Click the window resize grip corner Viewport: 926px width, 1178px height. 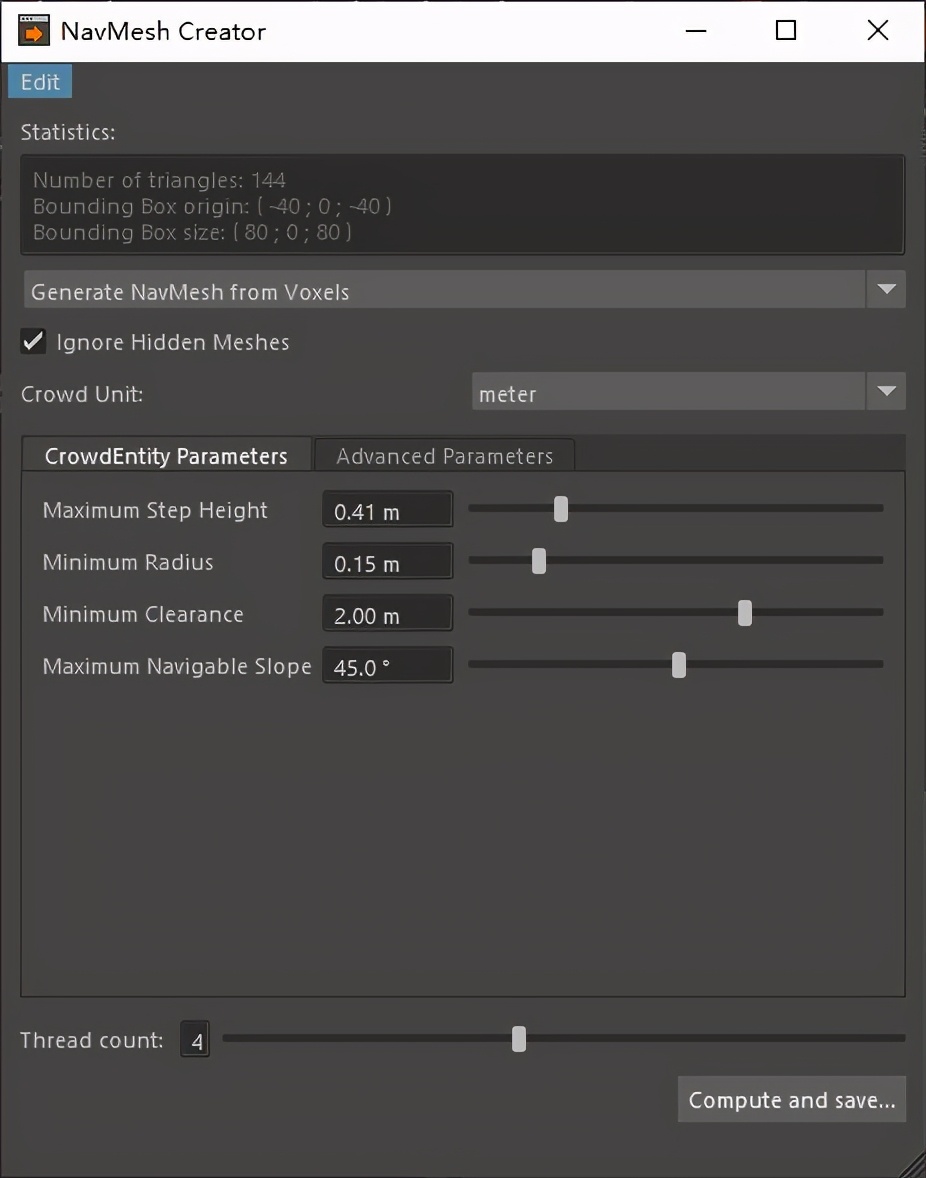914,1166
